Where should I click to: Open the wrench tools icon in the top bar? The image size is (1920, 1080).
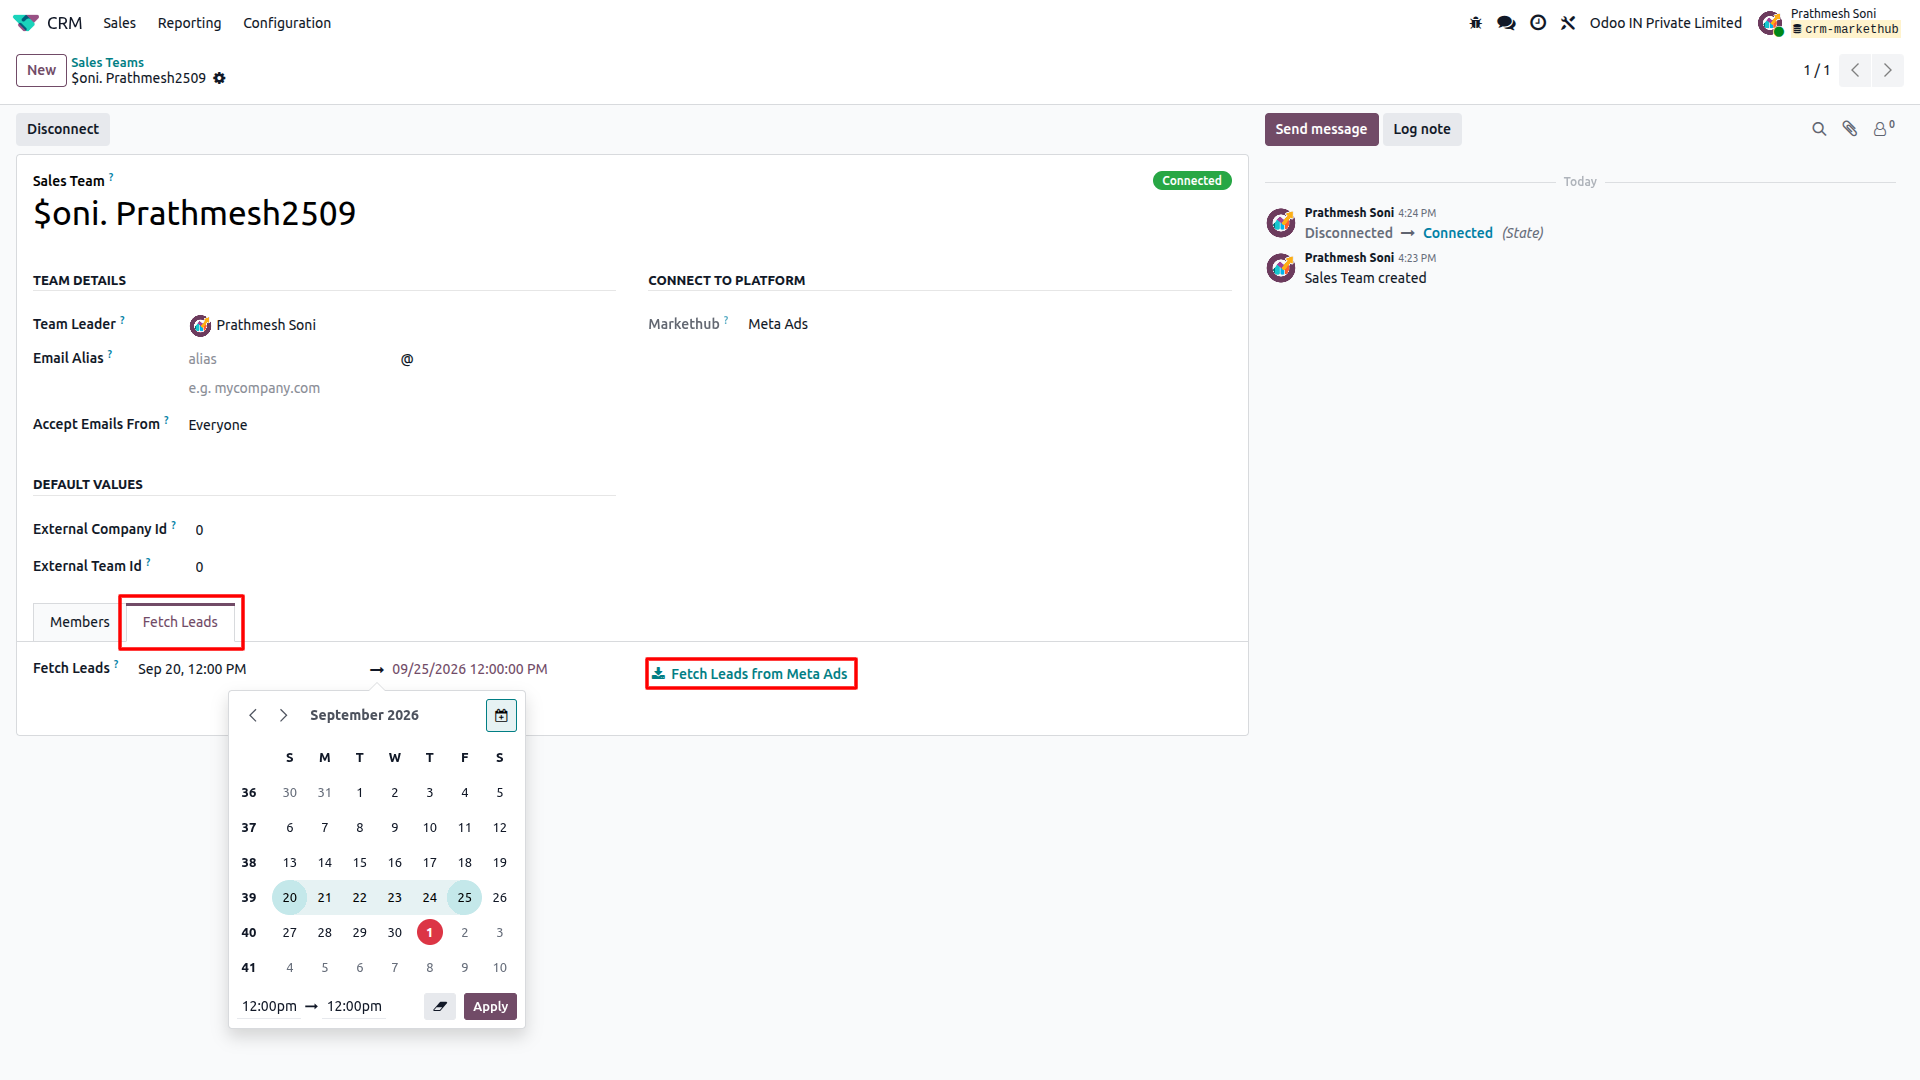click(1568, 23)
